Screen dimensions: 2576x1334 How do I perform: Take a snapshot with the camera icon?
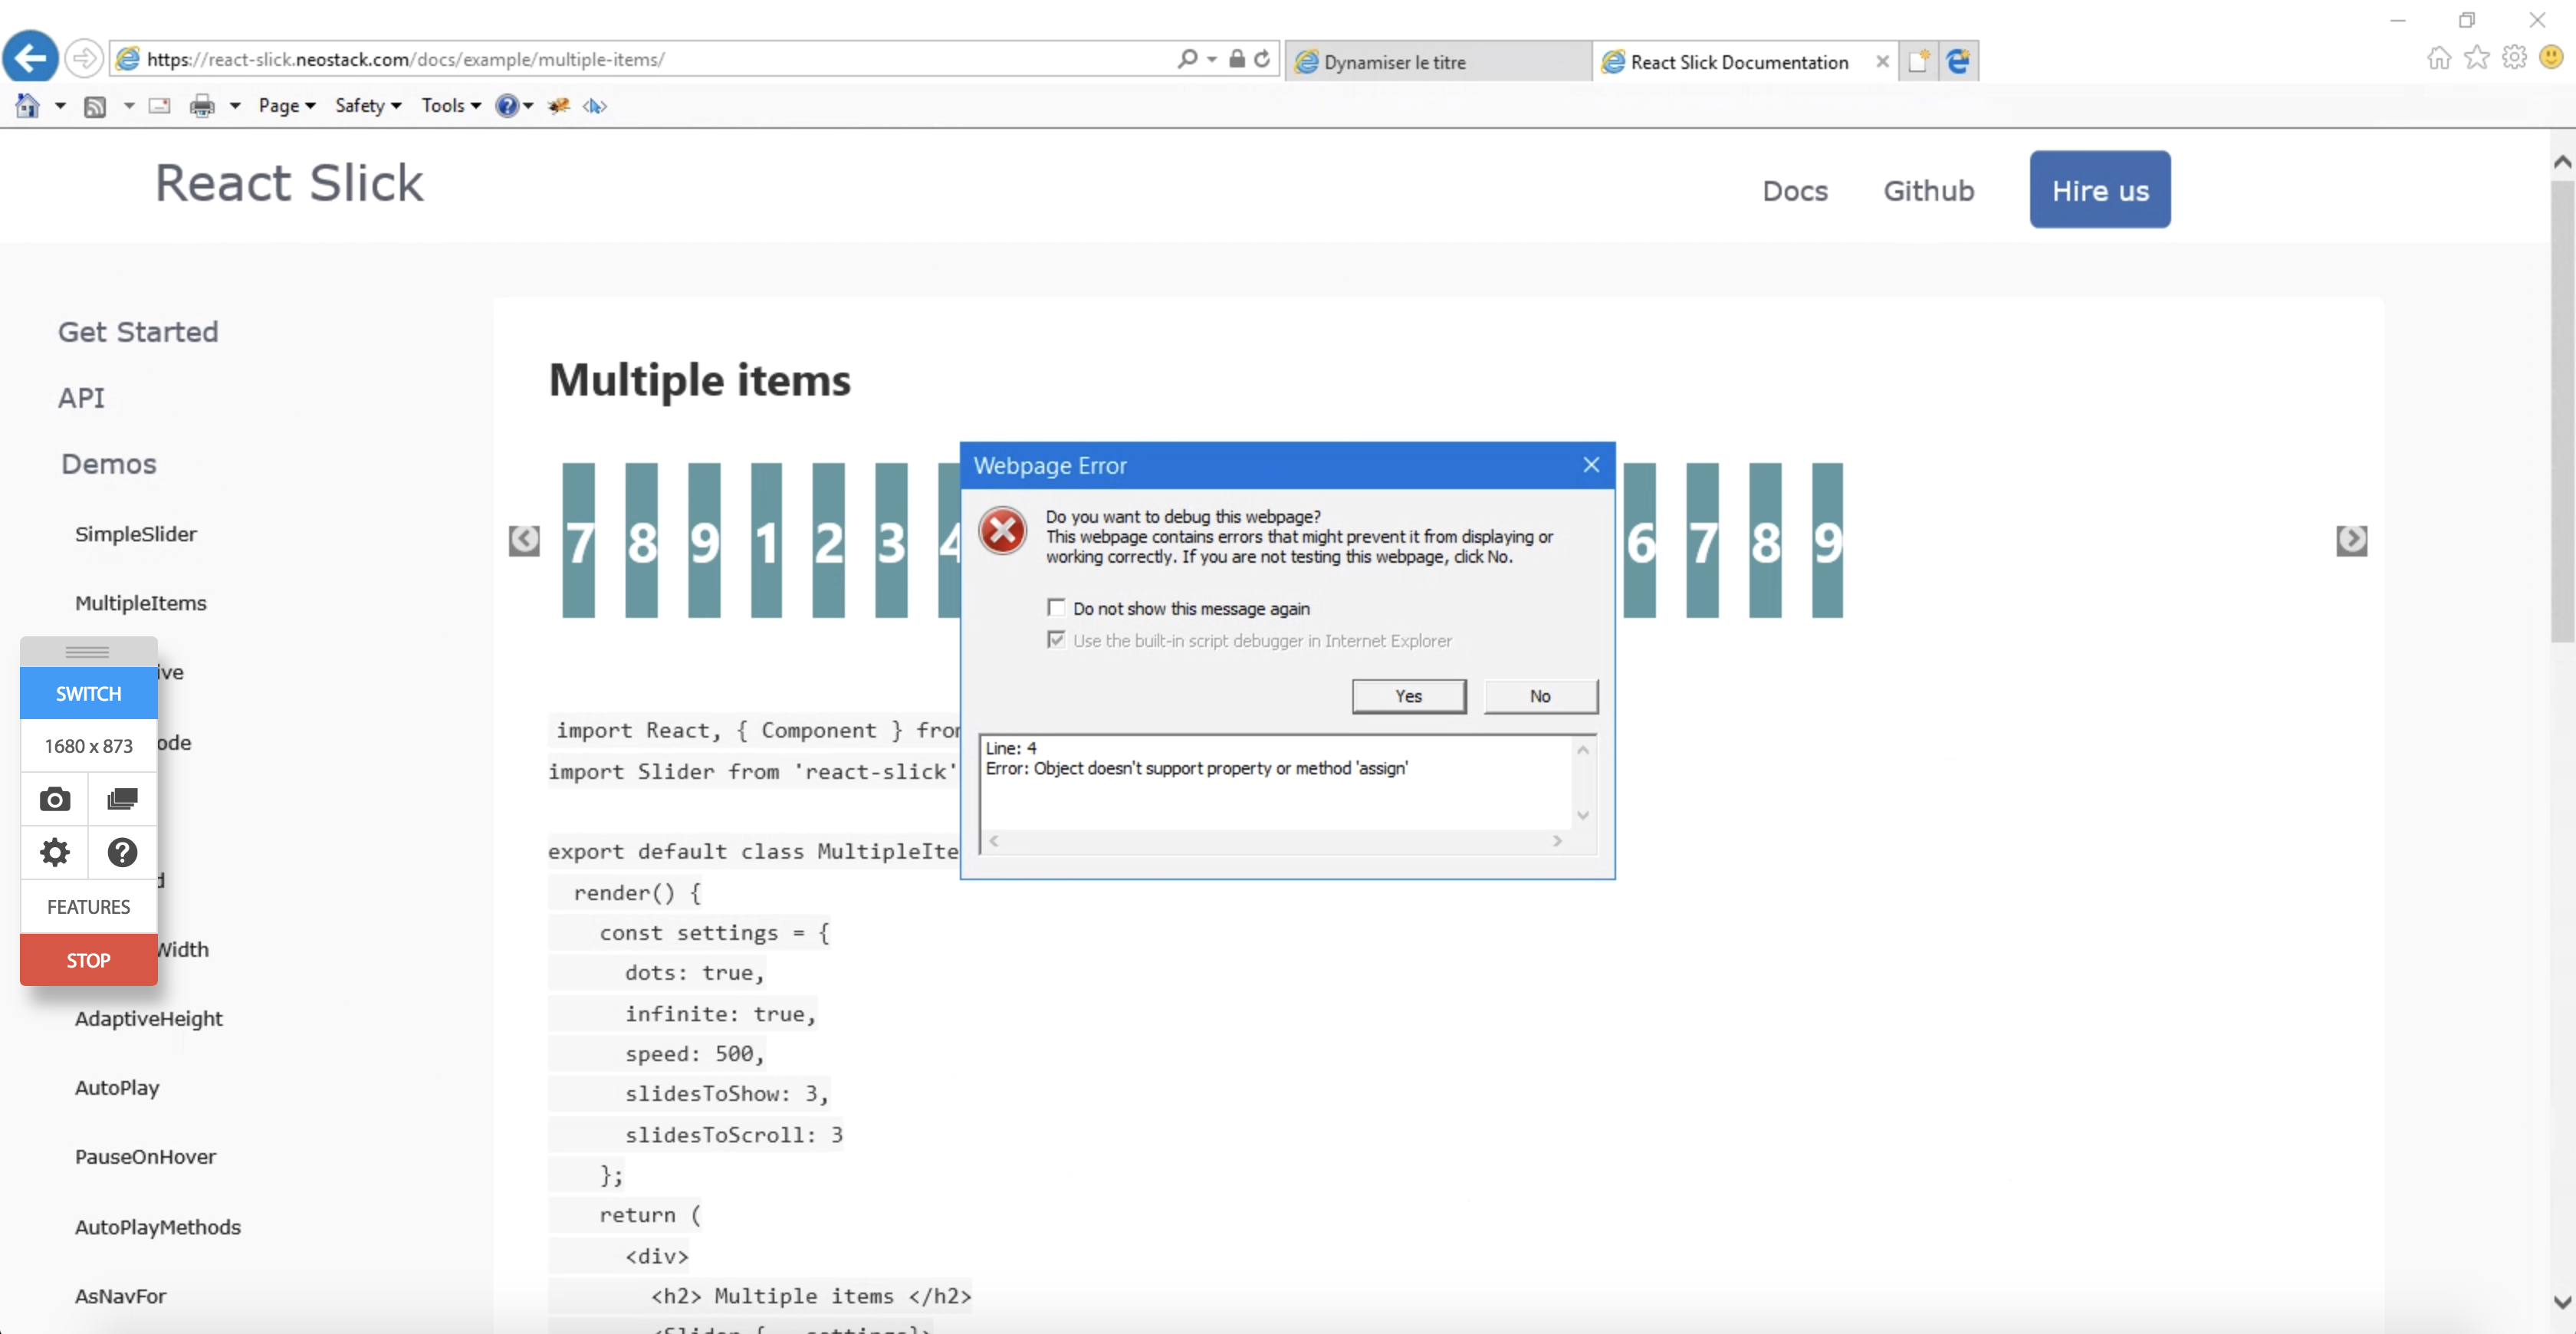pos(54,799)
